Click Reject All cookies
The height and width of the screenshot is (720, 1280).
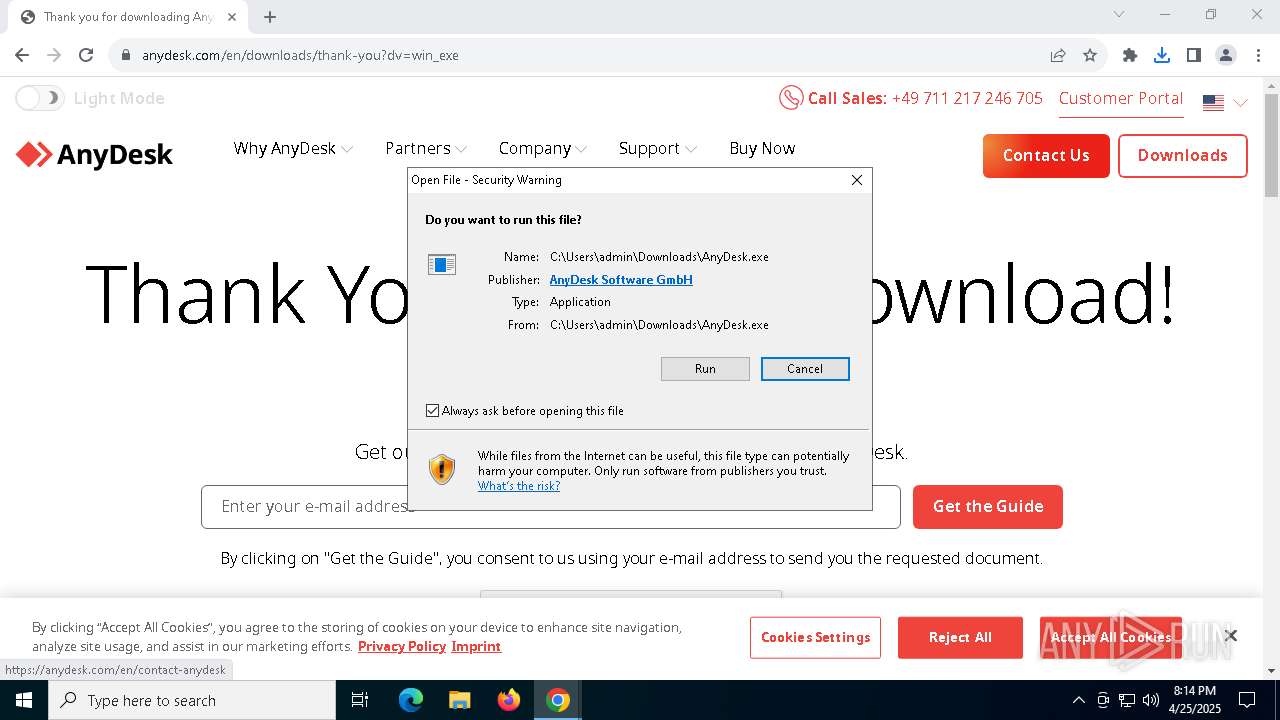pyautogui.click(x=960, y=638)
